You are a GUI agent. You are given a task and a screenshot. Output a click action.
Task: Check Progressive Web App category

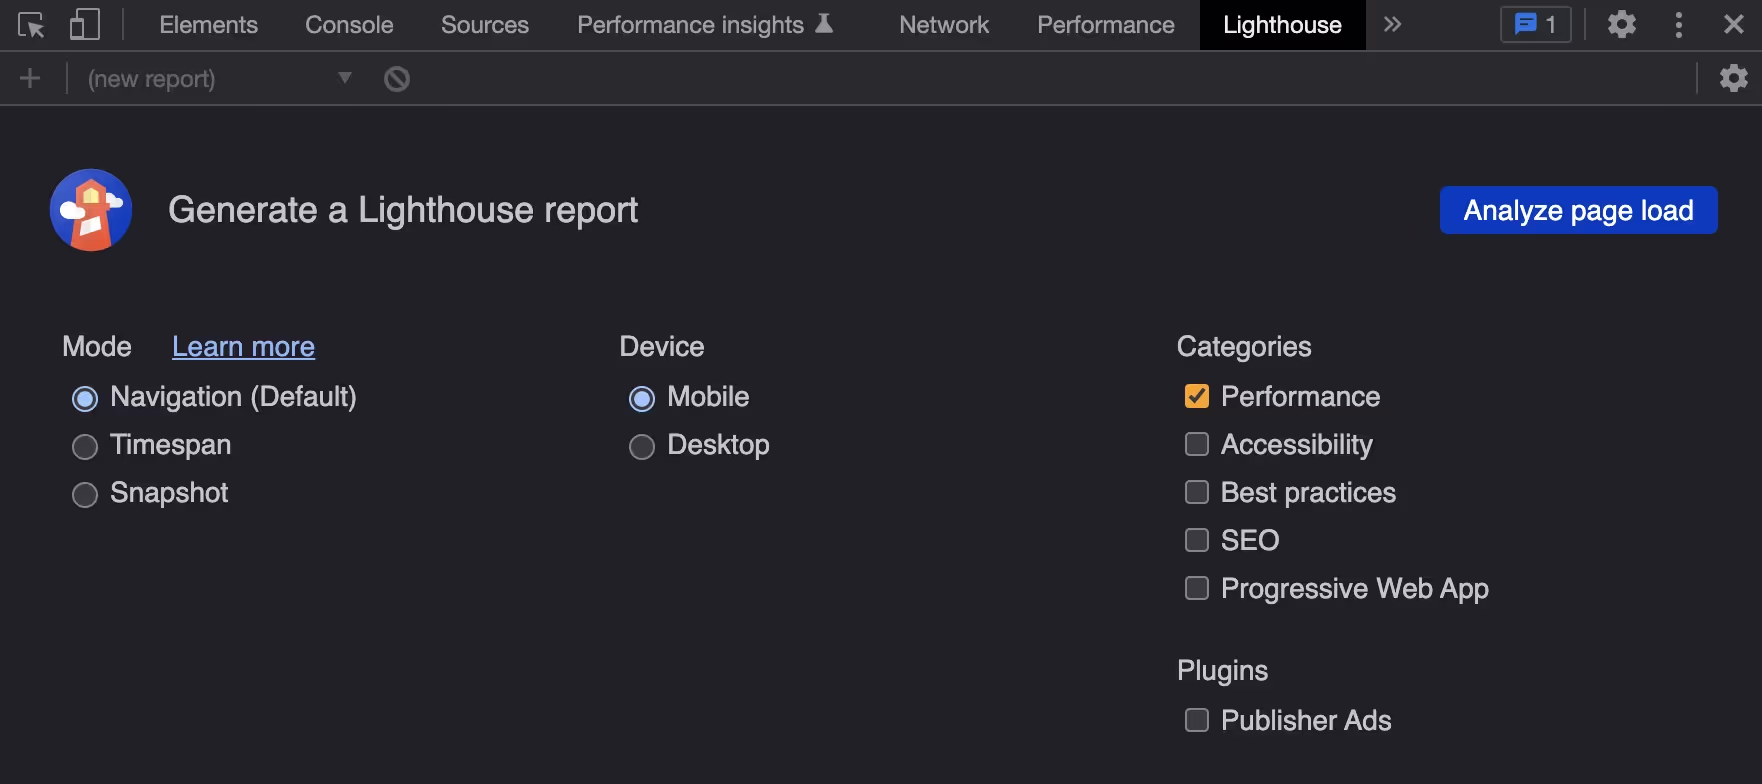point(1197,588)
